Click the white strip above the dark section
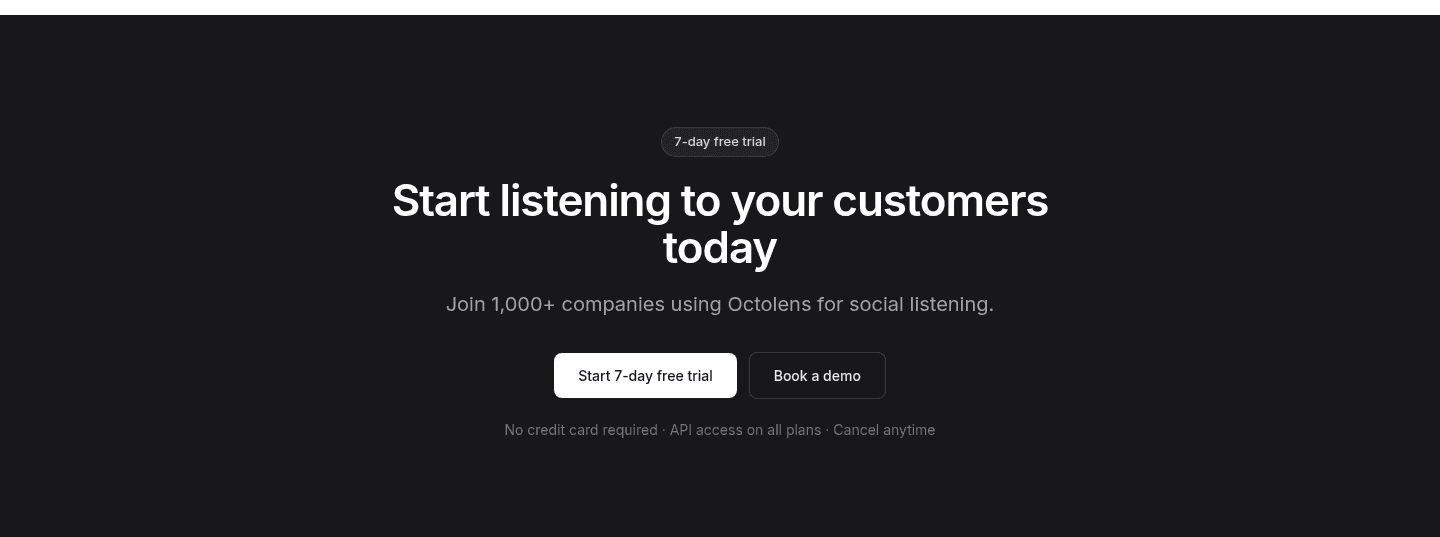 coord(720,7)
